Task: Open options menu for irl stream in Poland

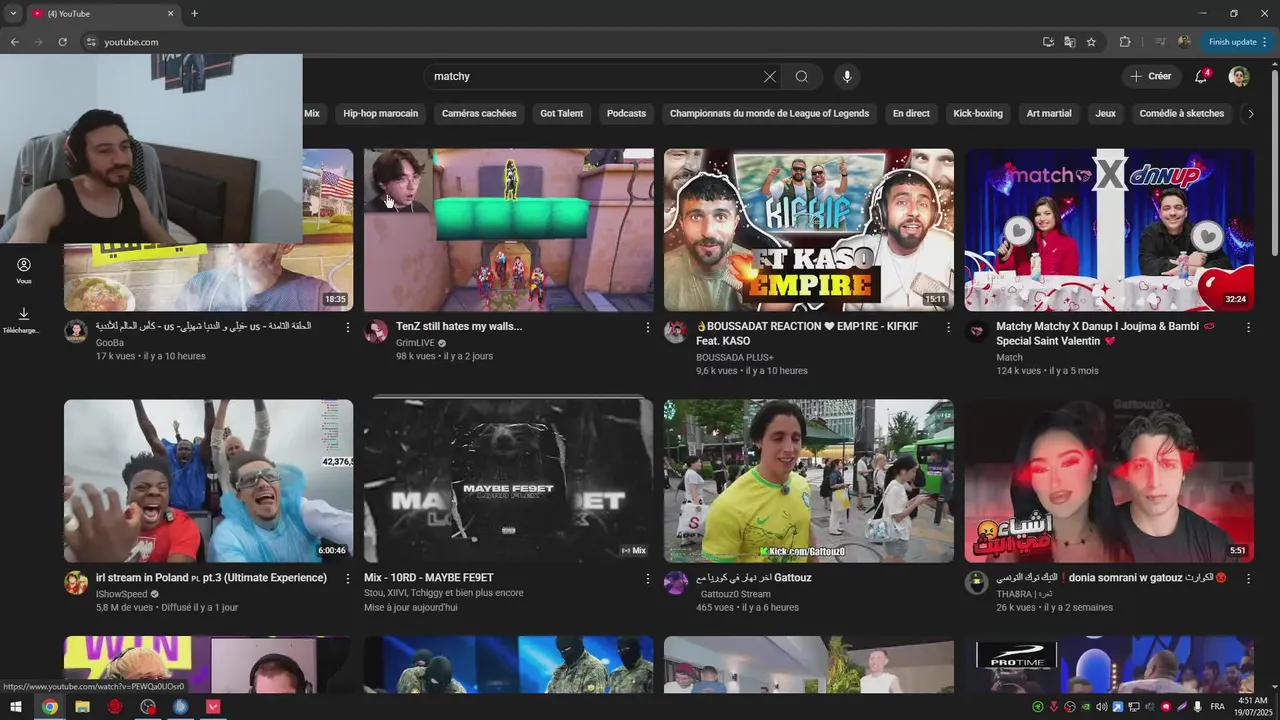Action: click(348, 579)
